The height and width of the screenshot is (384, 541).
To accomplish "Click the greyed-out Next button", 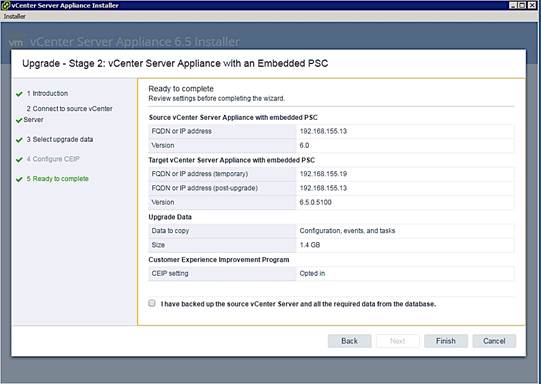I will (397, 341).
